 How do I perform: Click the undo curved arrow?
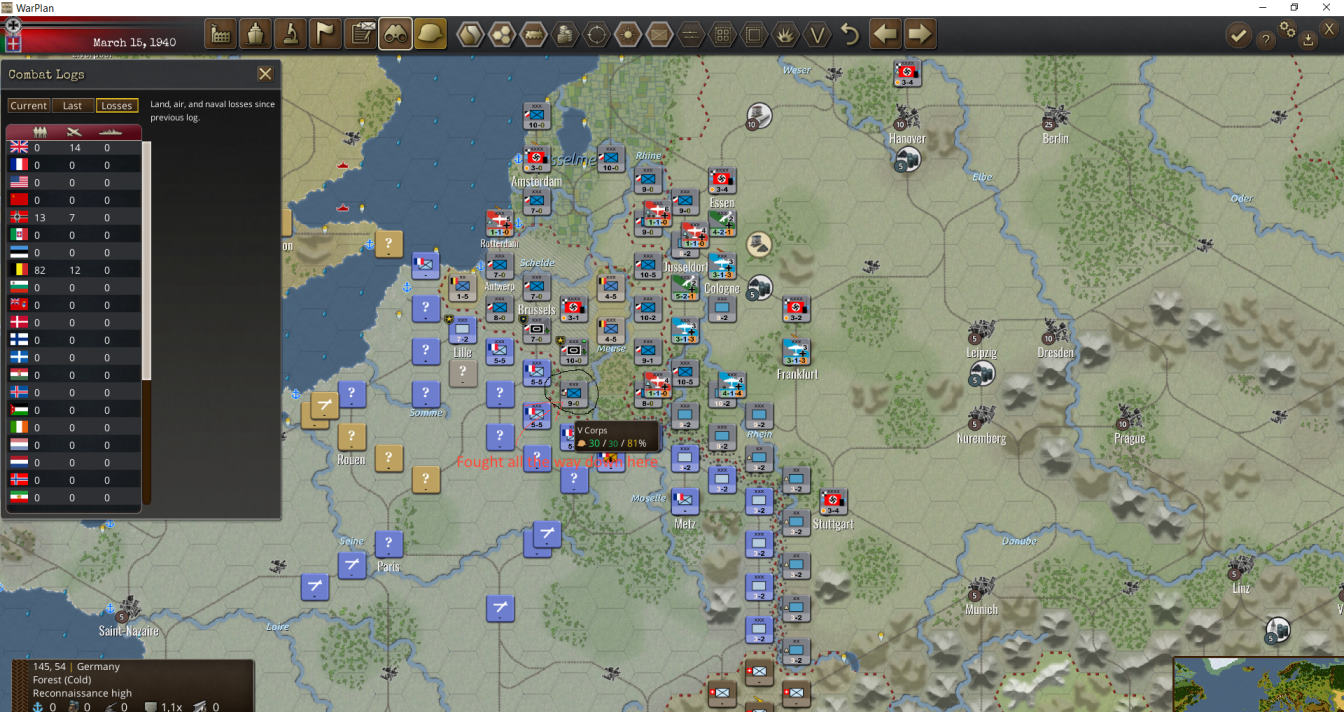[x=850, y=34]
